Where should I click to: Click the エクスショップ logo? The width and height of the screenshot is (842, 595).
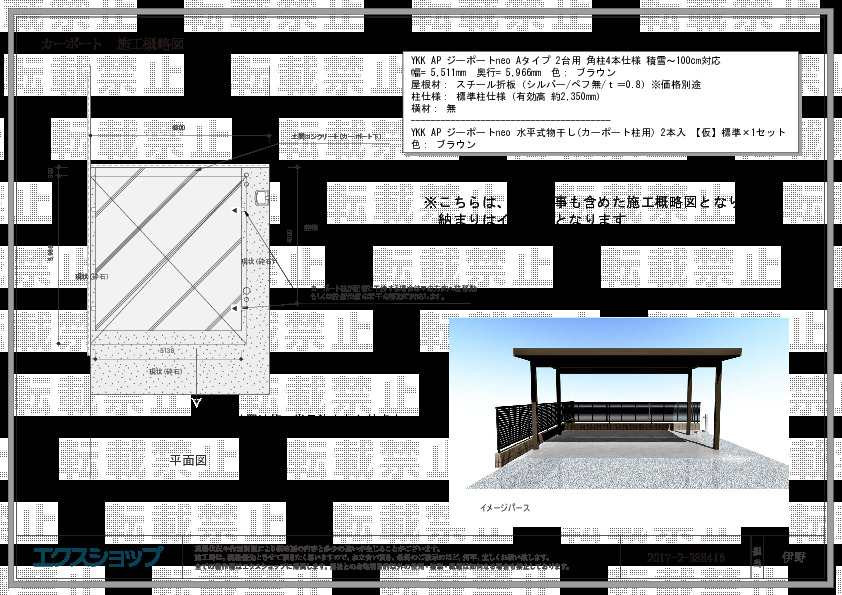click(x=97, y=557)
